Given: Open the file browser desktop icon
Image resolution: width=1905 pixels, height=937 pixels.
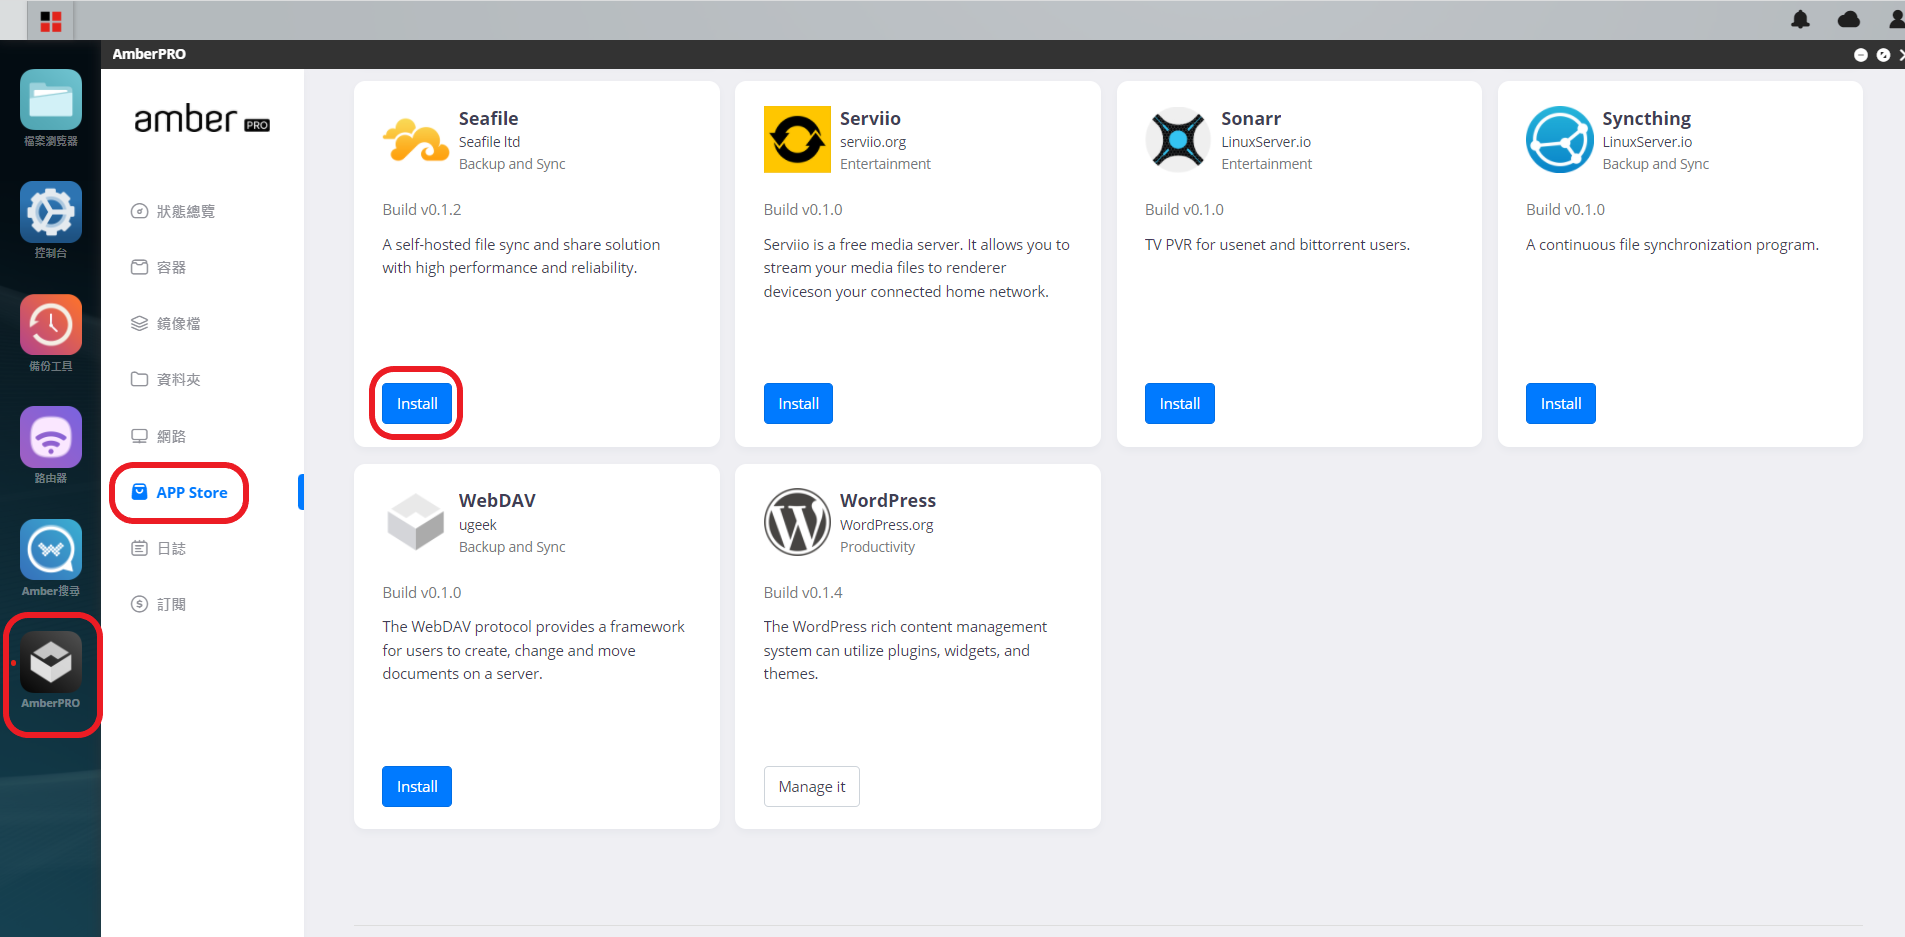Looking at the screenshot, I should click(x=50, y=100).
